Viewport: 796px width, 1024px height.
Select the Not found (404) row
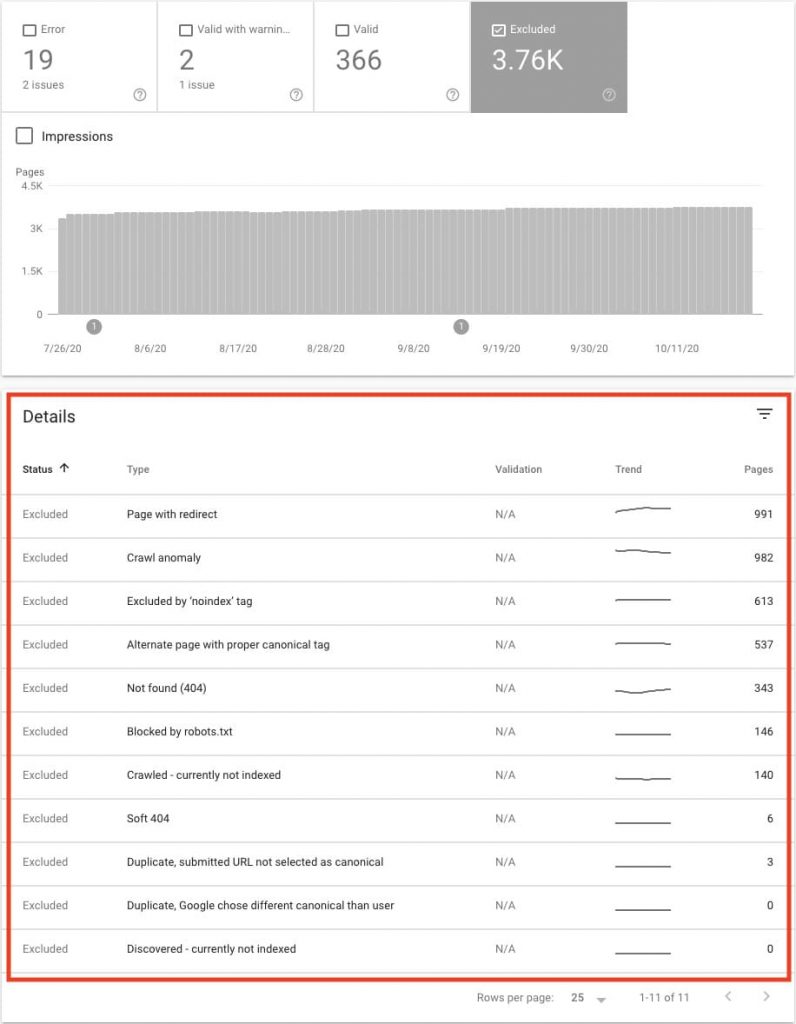[x=167, y=688]
